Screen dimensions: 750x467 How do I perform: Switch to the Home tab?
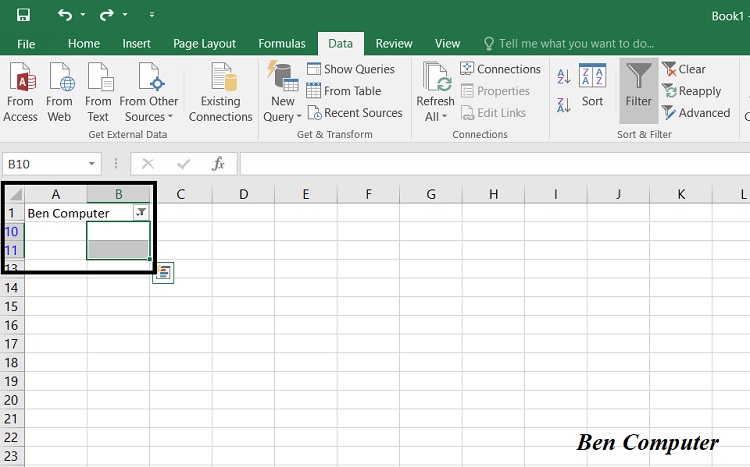[x=84, y=44]
